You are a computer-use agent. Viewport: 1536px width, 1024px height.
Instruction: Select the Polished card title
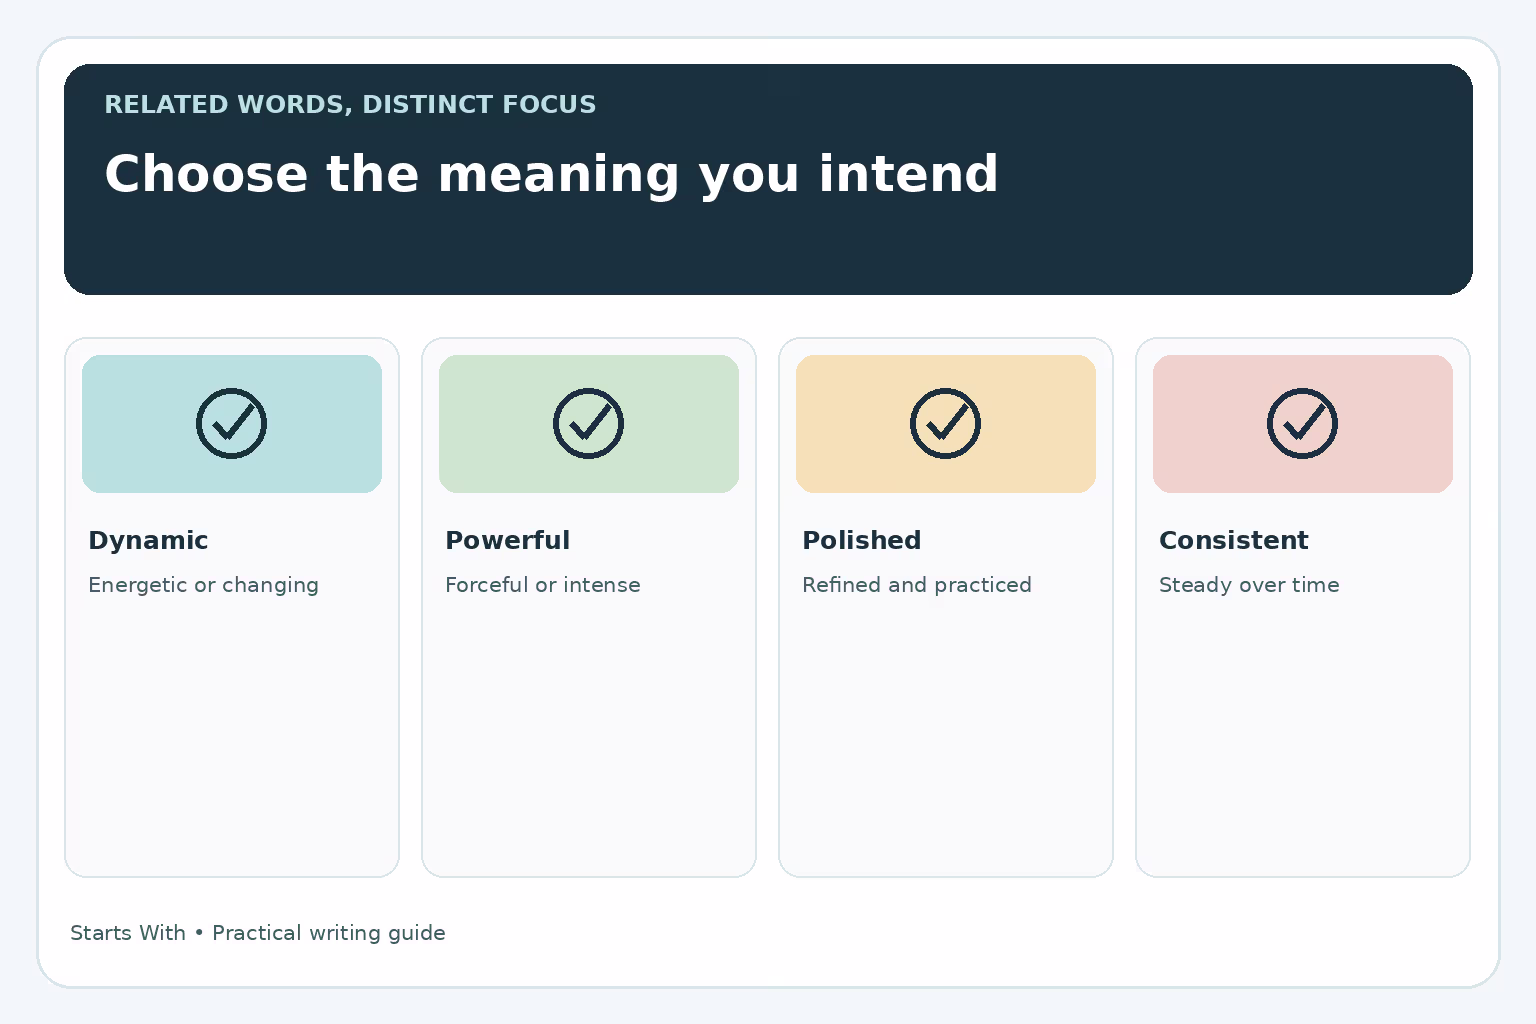coord(861,540)
